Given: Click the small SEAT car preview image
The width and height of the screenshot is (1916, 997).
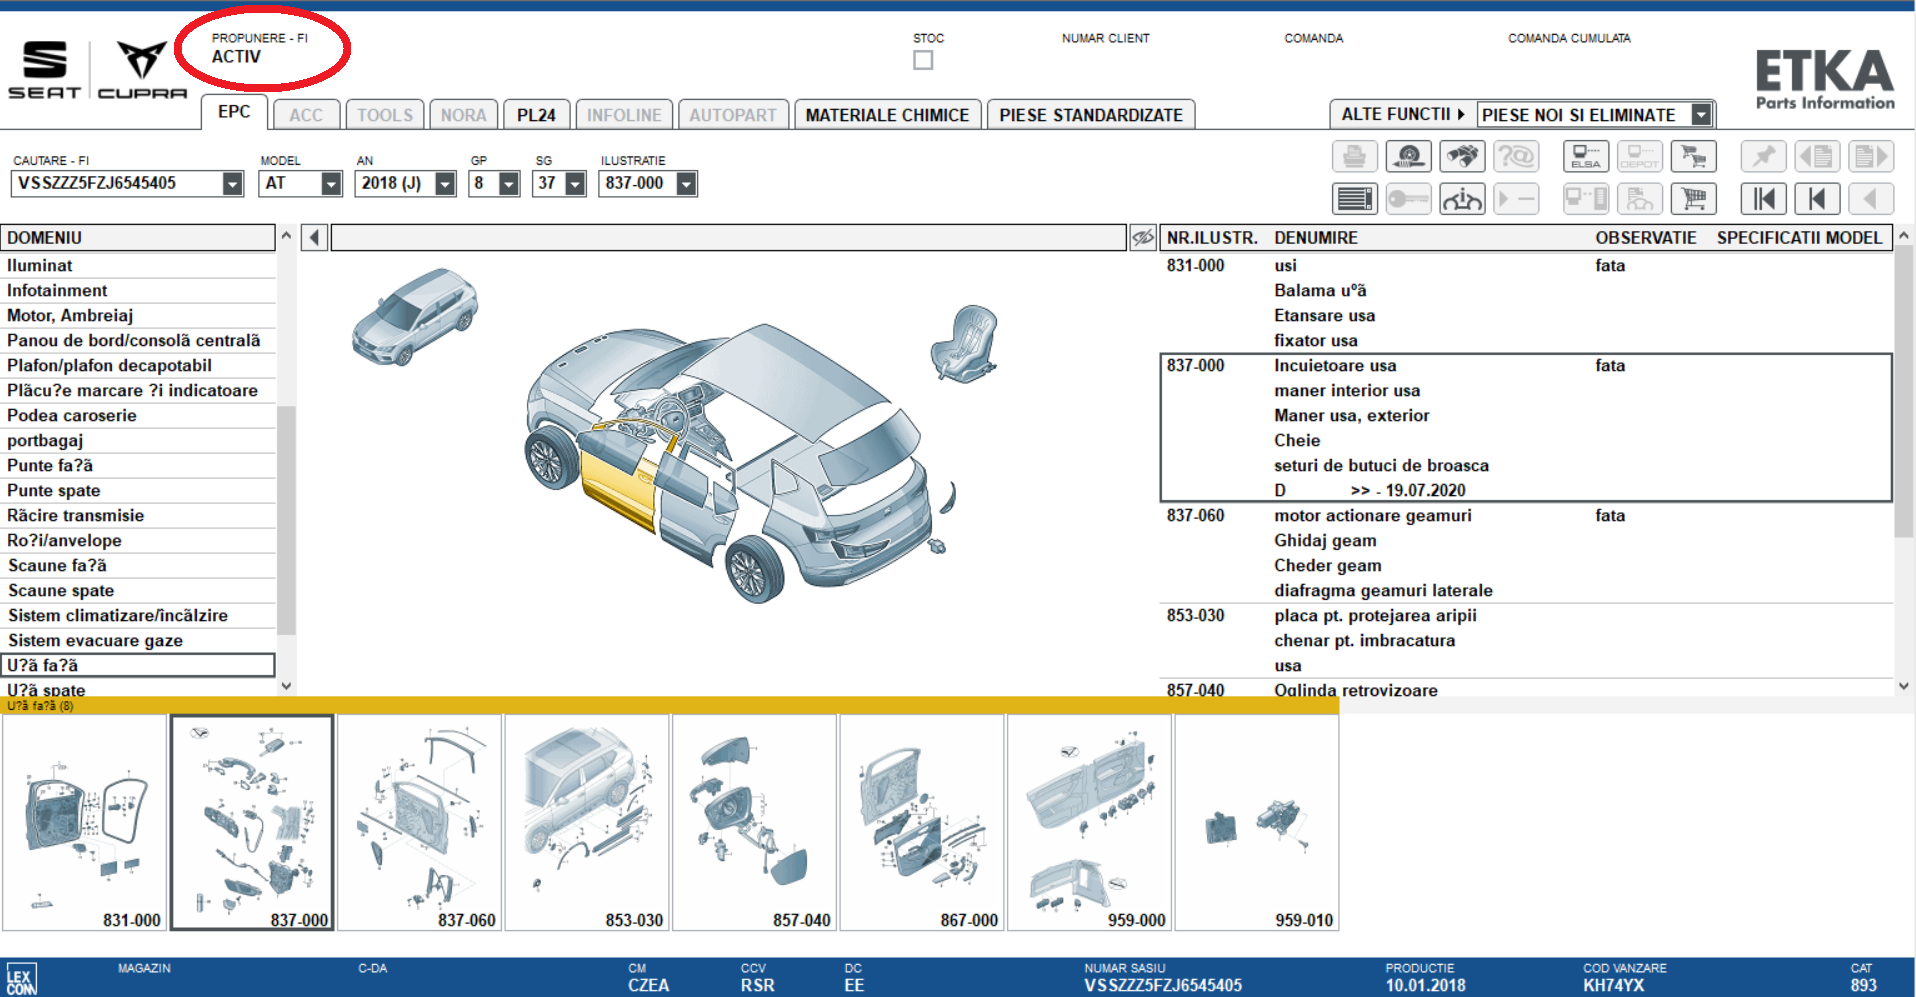Looking at the screenshot, I should tap(415, 315).
